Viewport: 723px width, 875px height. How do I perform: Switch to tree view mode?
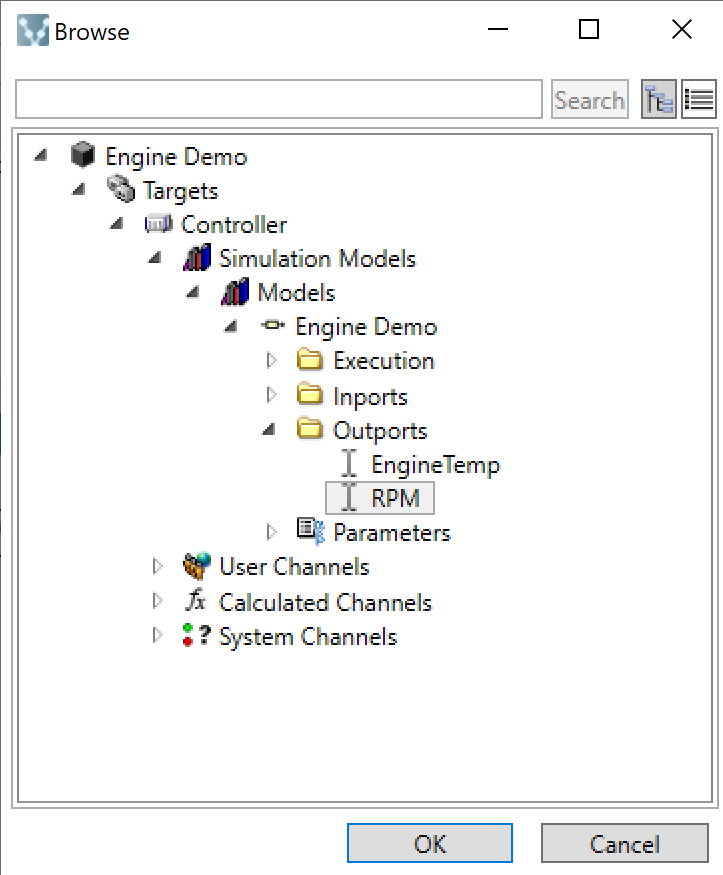659,99
